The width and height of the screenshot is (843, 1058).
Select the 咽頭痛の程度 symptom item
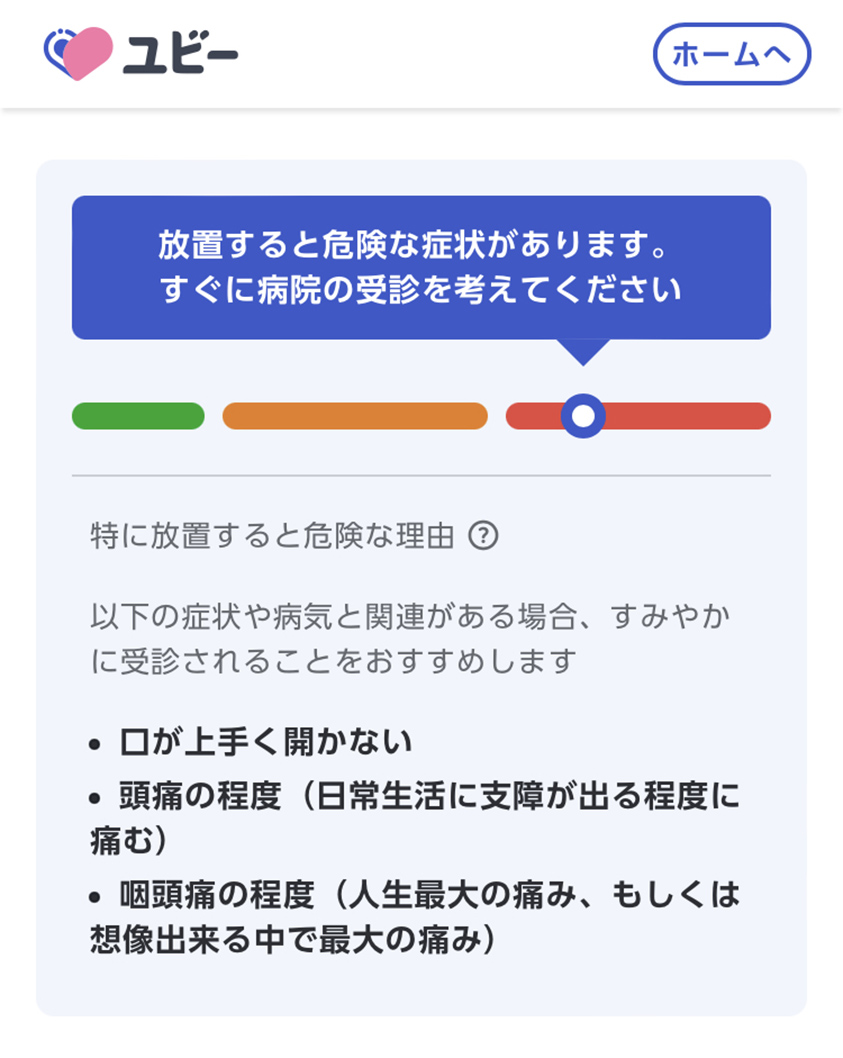click(415, 917)
